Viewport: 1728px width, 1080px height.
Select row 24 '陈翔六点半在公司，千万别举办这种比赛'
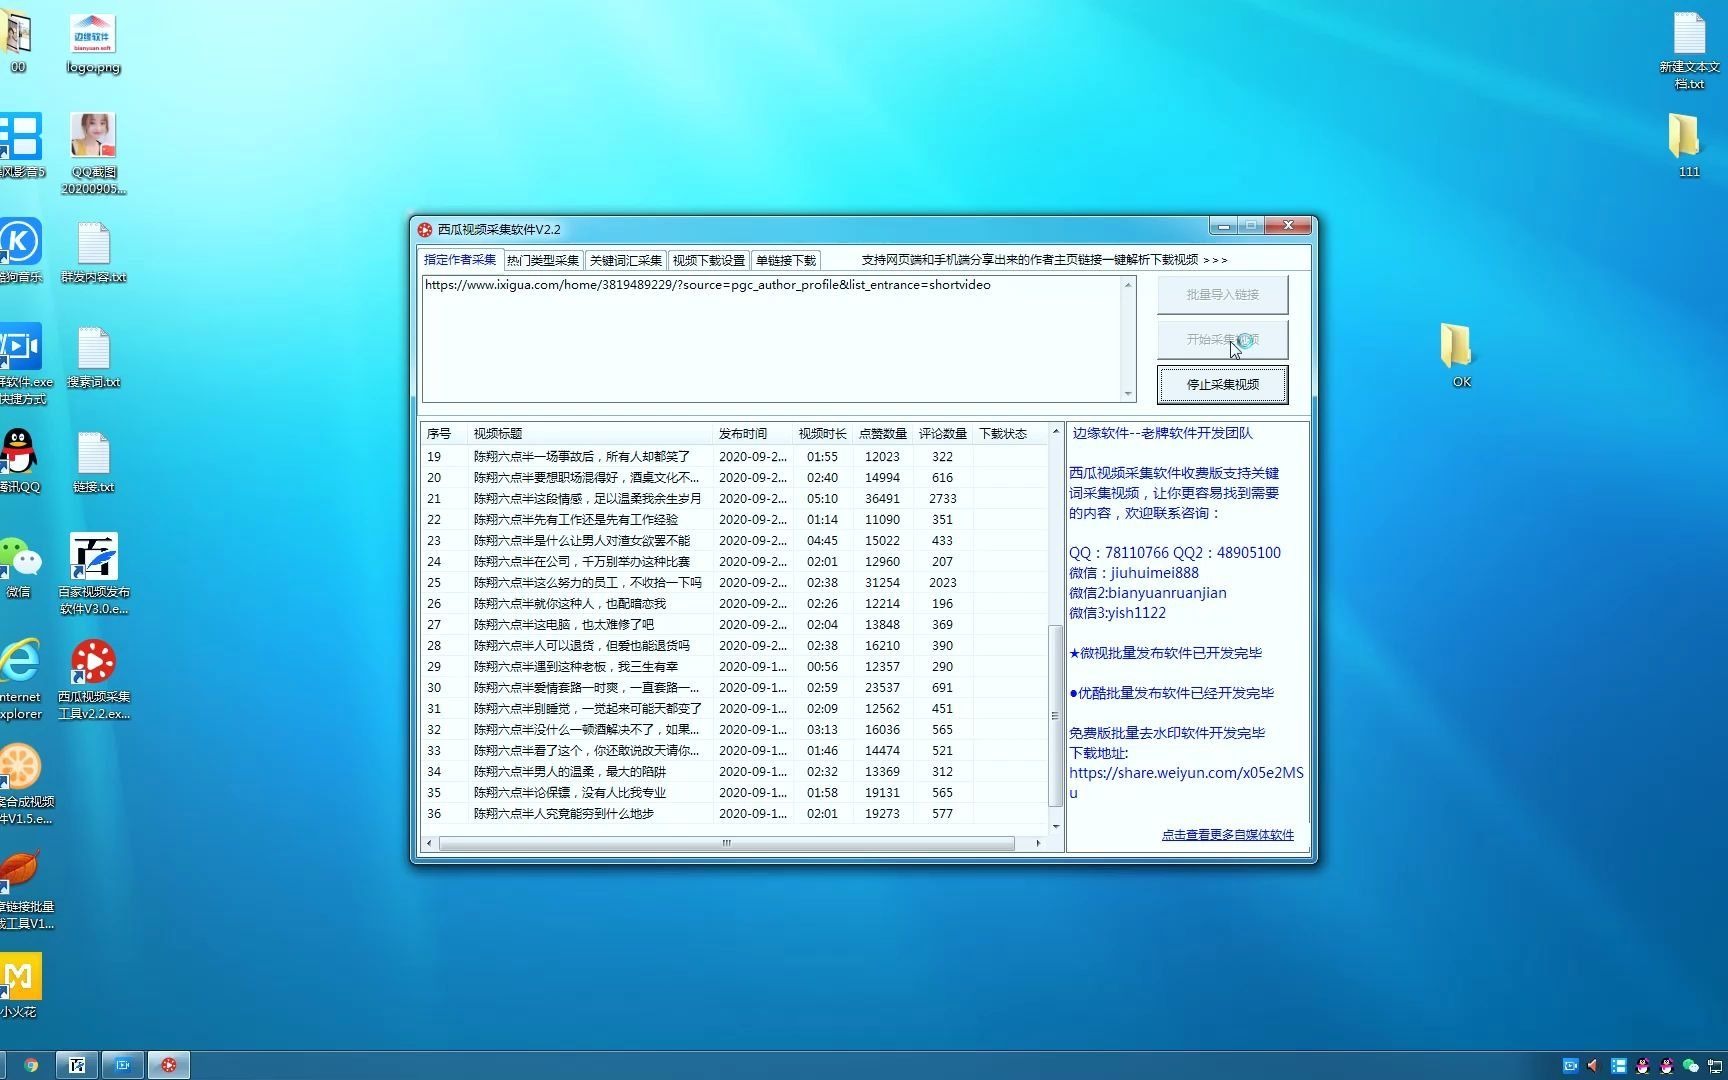(x=734, y=562)
